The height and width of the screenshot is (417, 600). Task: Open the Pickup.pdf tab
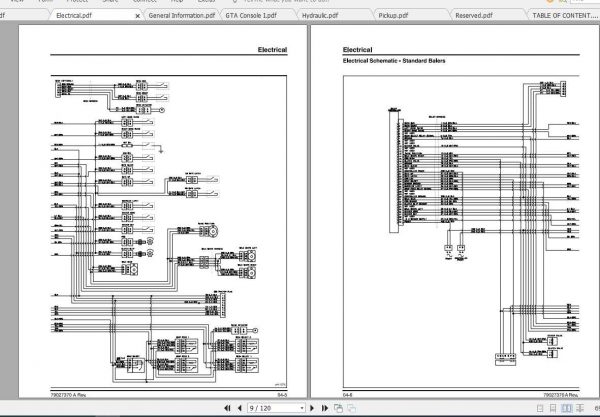pos(393,16)
